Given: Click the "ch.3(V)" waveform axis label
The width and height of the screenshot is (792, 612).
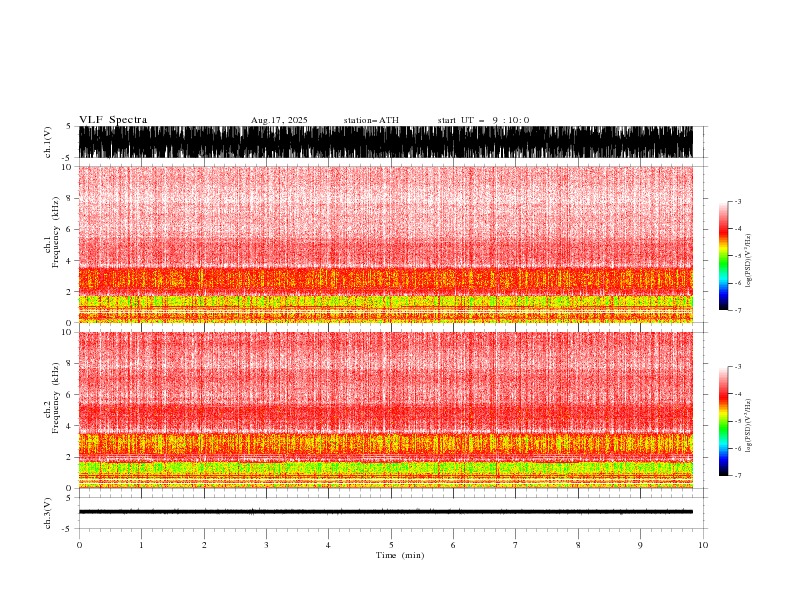Looking at the screenshot, I should click(48, 513).
